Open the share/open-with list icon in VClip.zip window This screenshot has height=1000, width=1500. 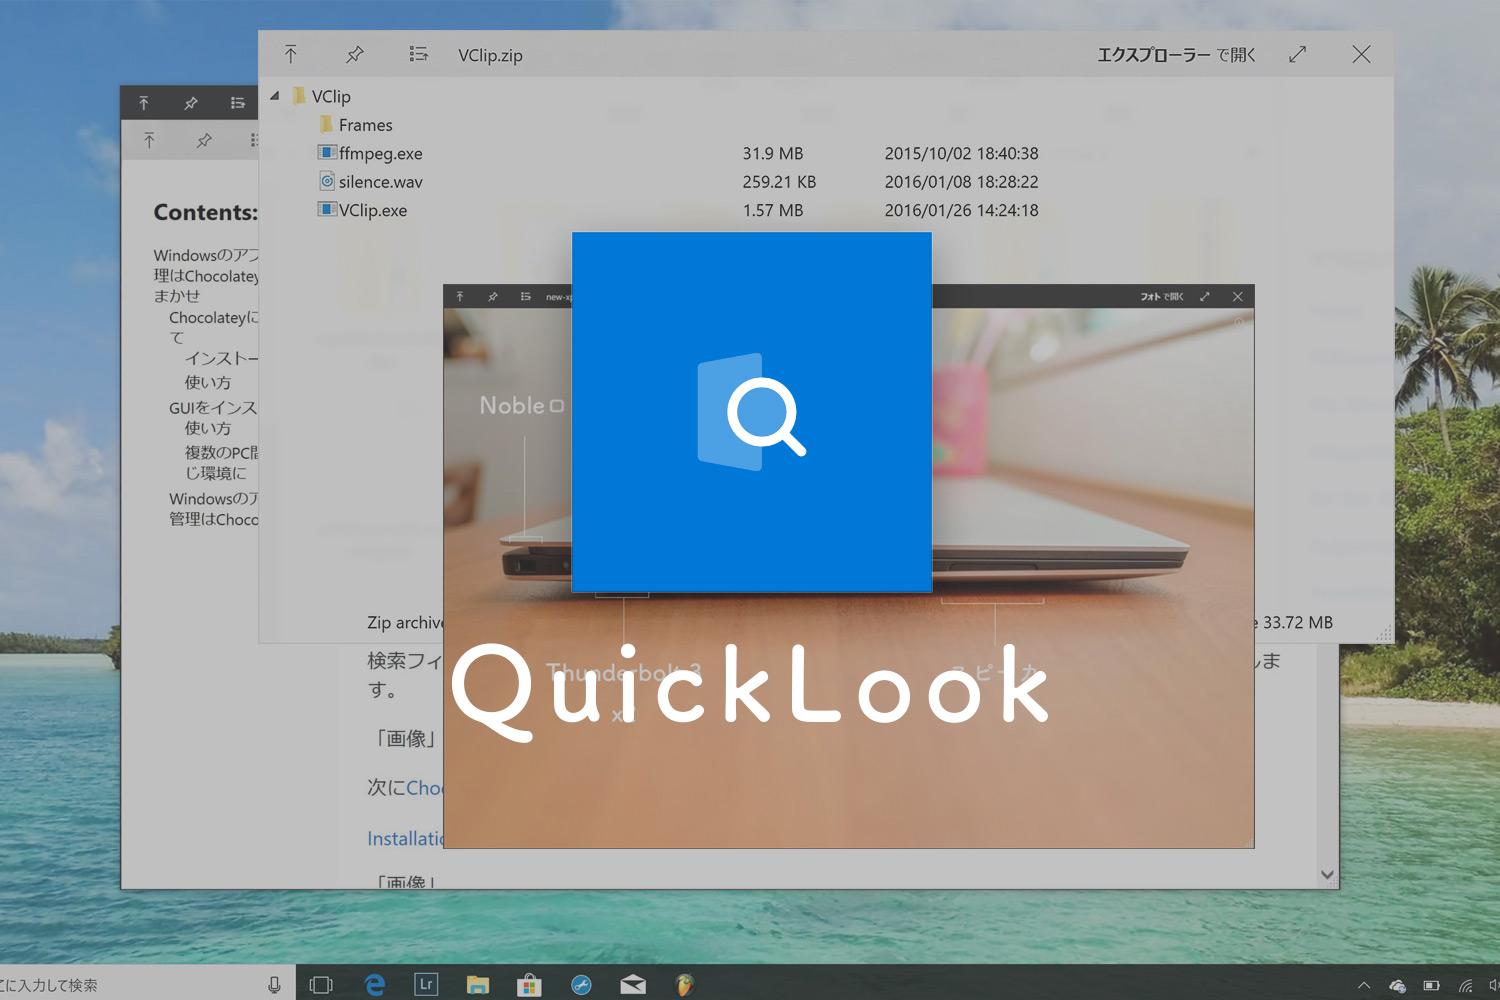418,54
